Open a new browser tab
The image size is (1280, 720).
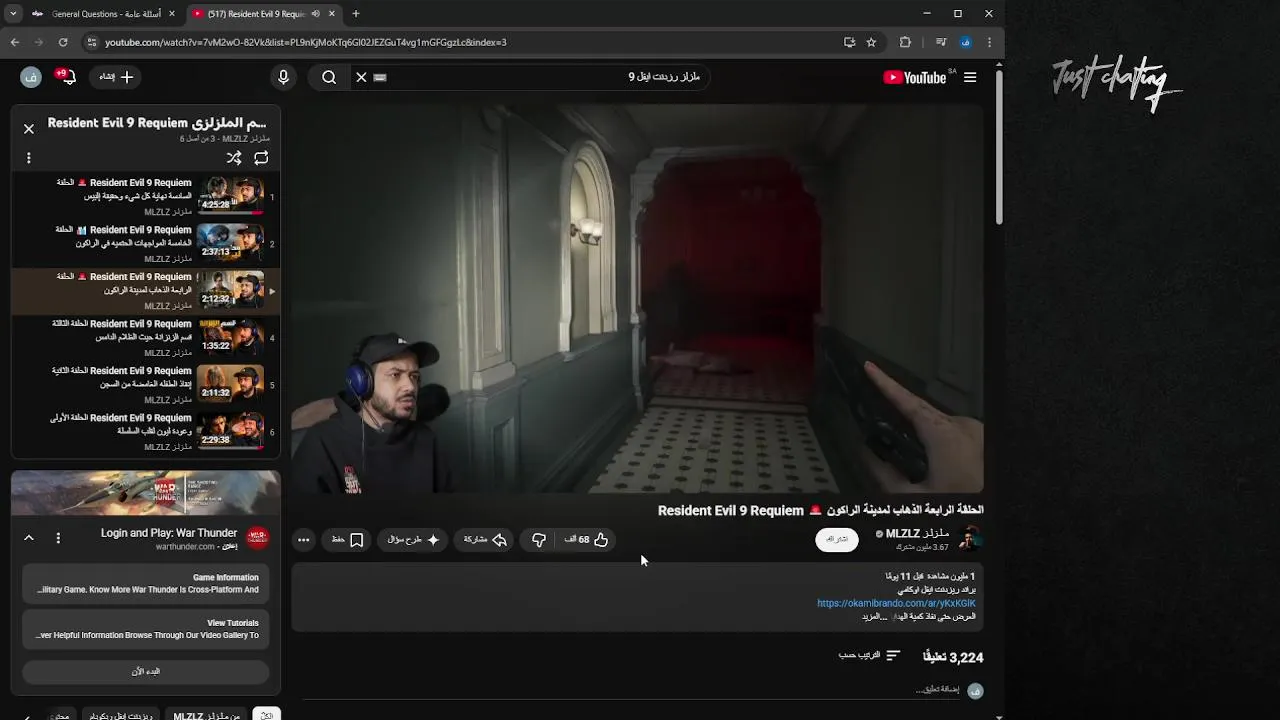356,14
